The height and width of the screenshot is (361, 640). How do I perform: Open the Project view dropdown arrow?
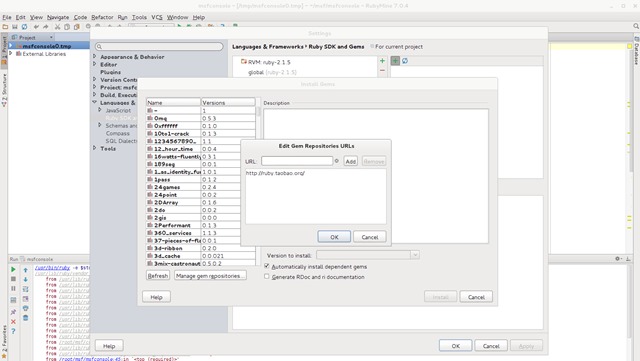click(x=51, y=37)
